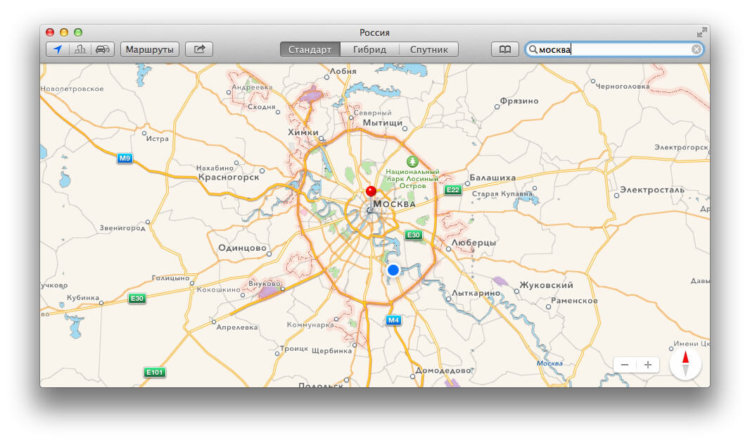Select the Апрелевка label
Screen dimensions: 750x443
pos(237,327)
